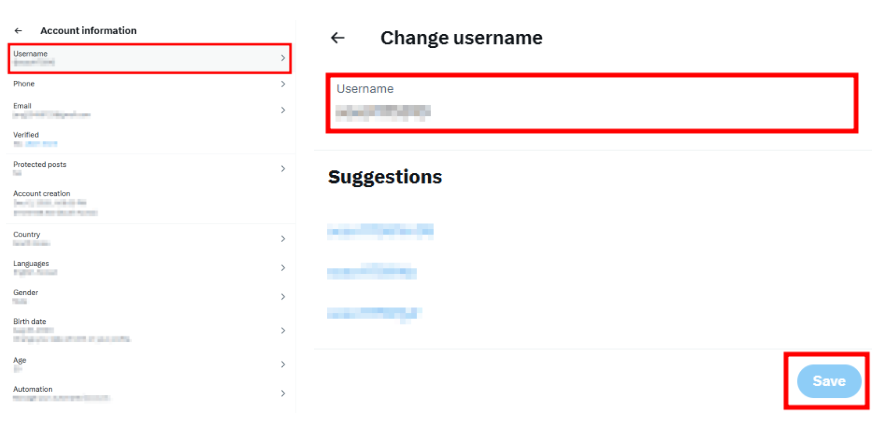Open Country using its chevron arrow
This screenshot has height=434, width=880.
point(283,239)
